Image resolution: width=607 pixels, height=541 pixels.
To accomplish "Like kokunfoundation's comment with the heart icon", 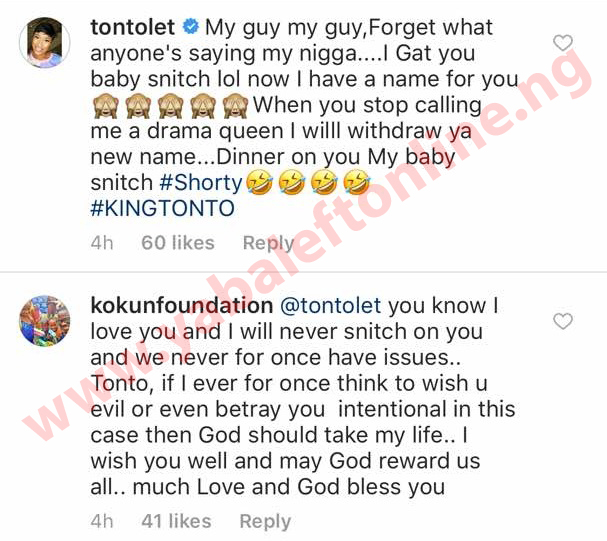I will click(x=562, y=321).
